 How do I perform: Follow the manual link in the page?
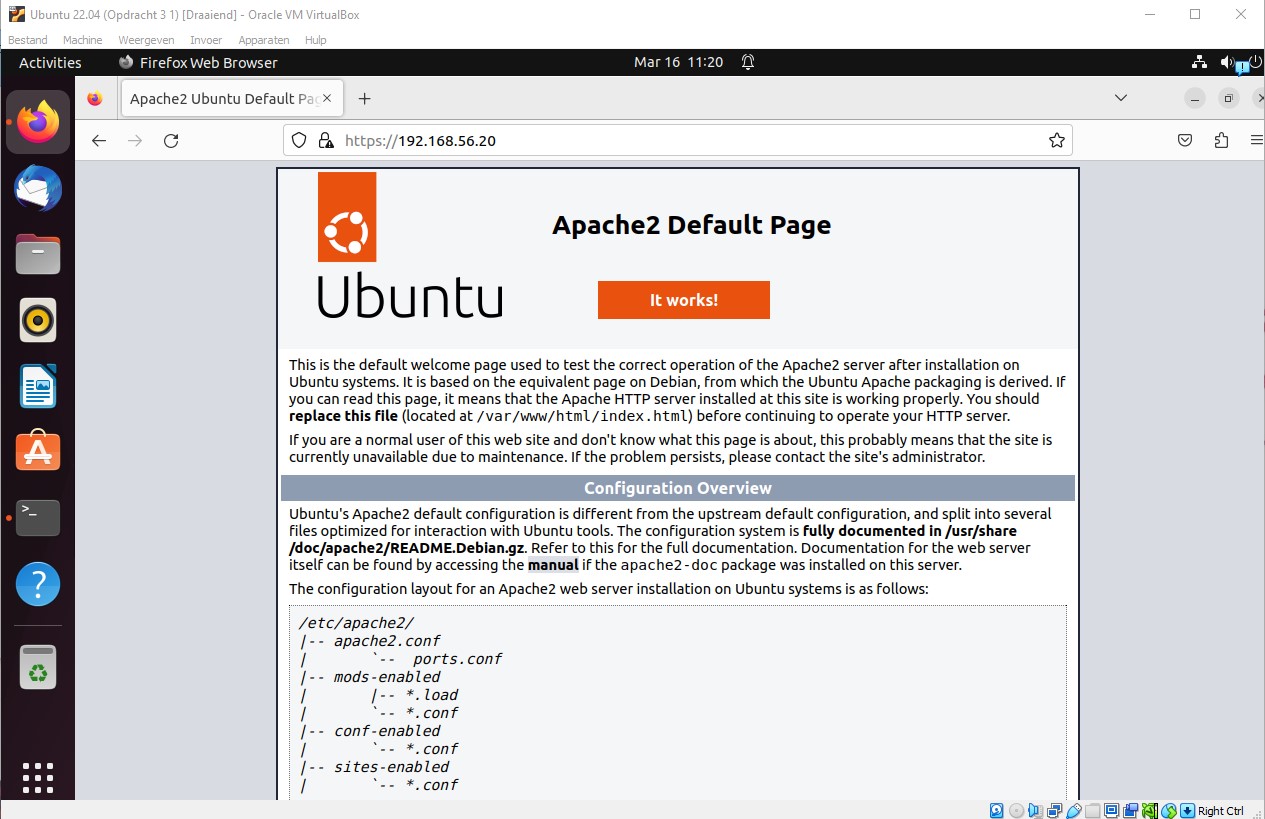coord(553,565)
